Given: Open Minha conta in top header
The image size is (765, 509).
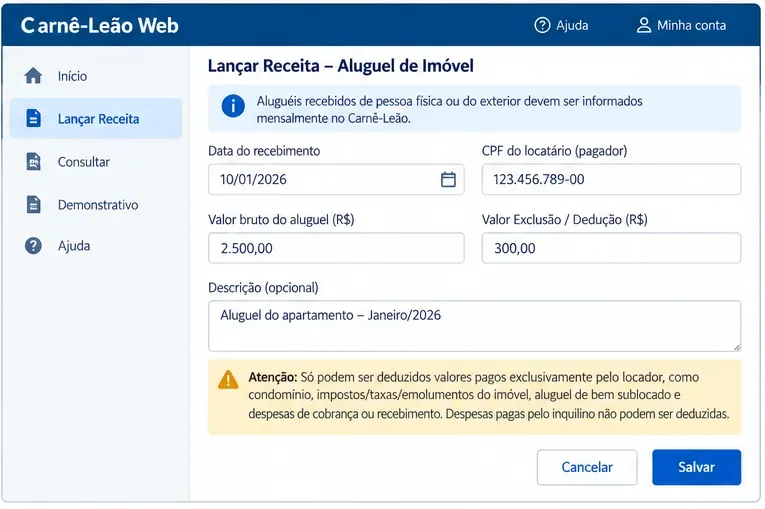Looking at the screenshot, I should pos(681,25).
